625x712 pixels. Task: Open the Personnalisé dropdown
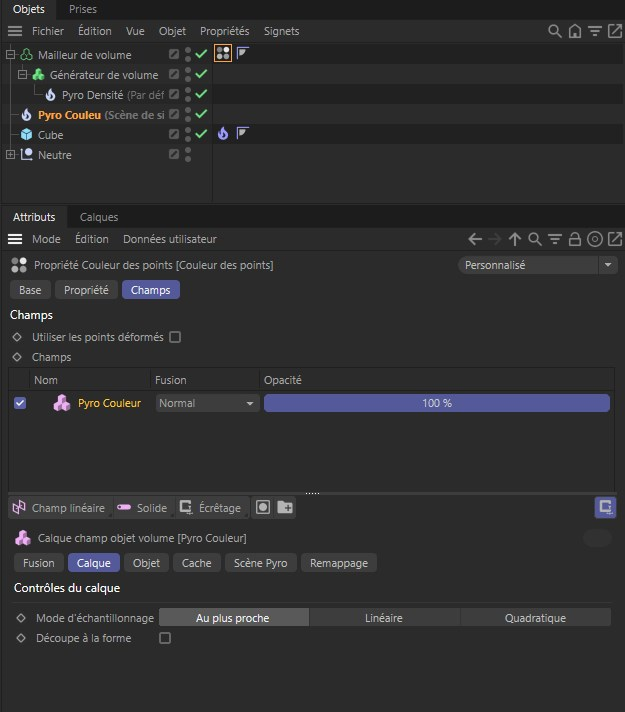click(537, 265)
